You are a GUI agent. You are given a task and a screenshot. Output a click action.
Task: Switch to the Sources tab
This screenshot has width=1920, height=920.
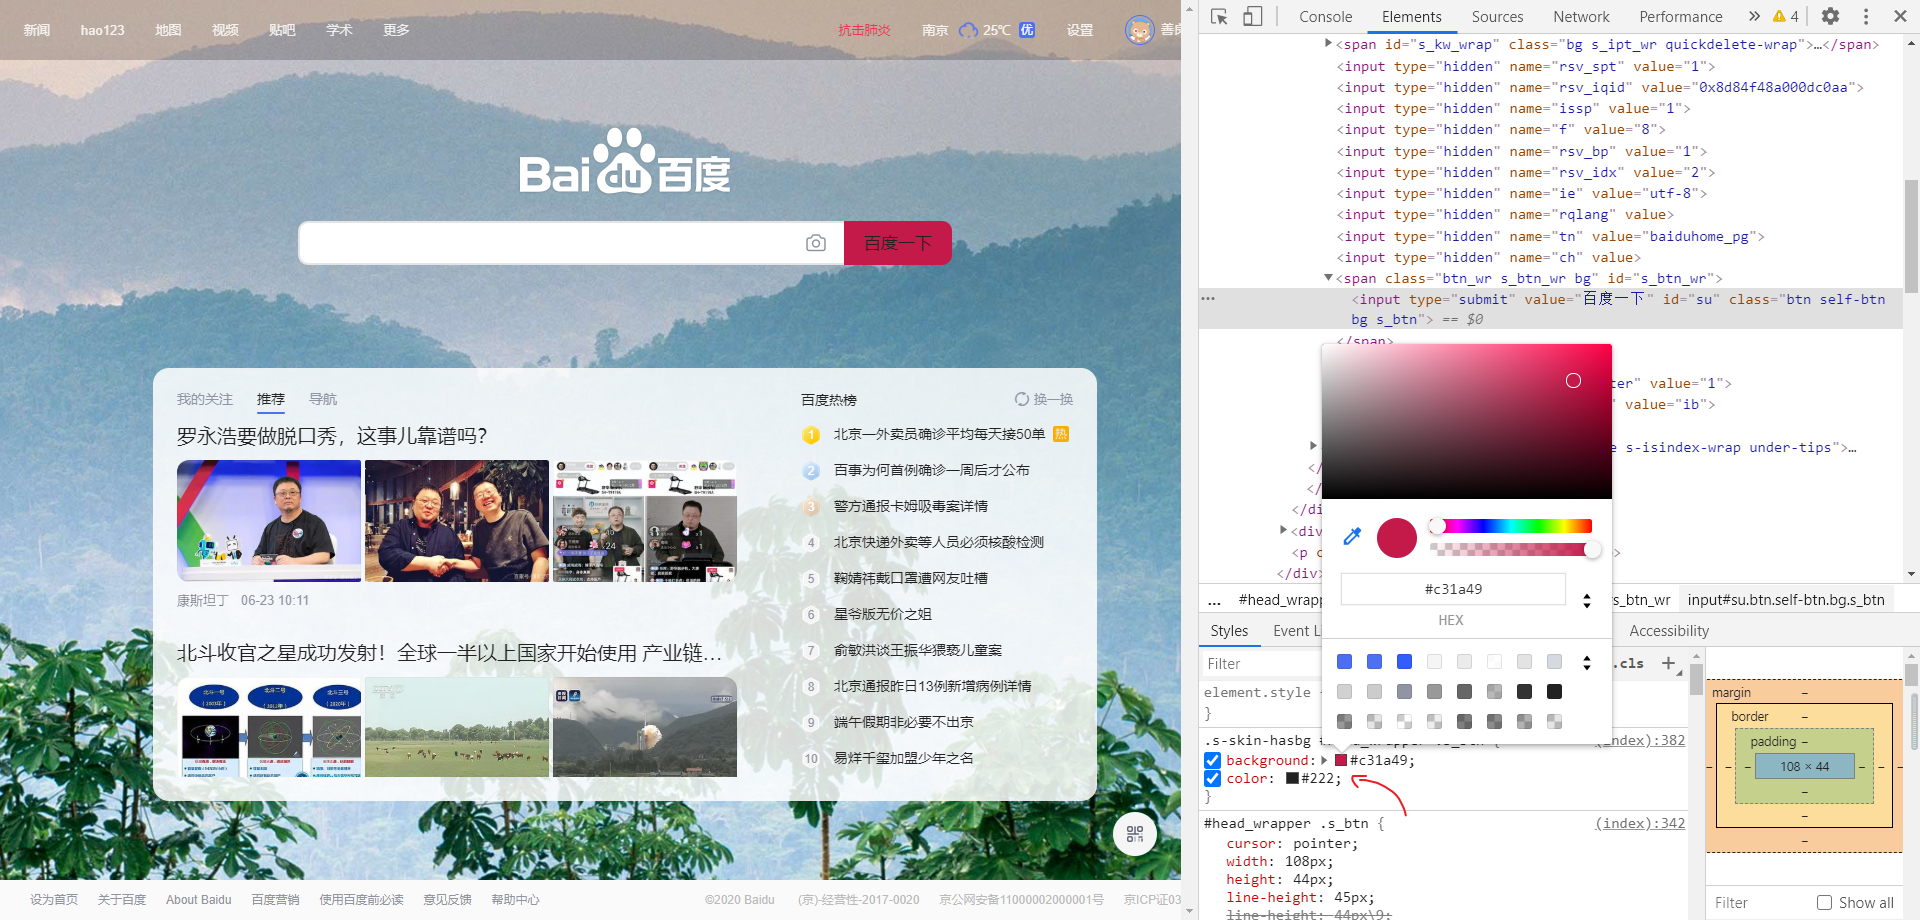click(x=1497, y=16)
